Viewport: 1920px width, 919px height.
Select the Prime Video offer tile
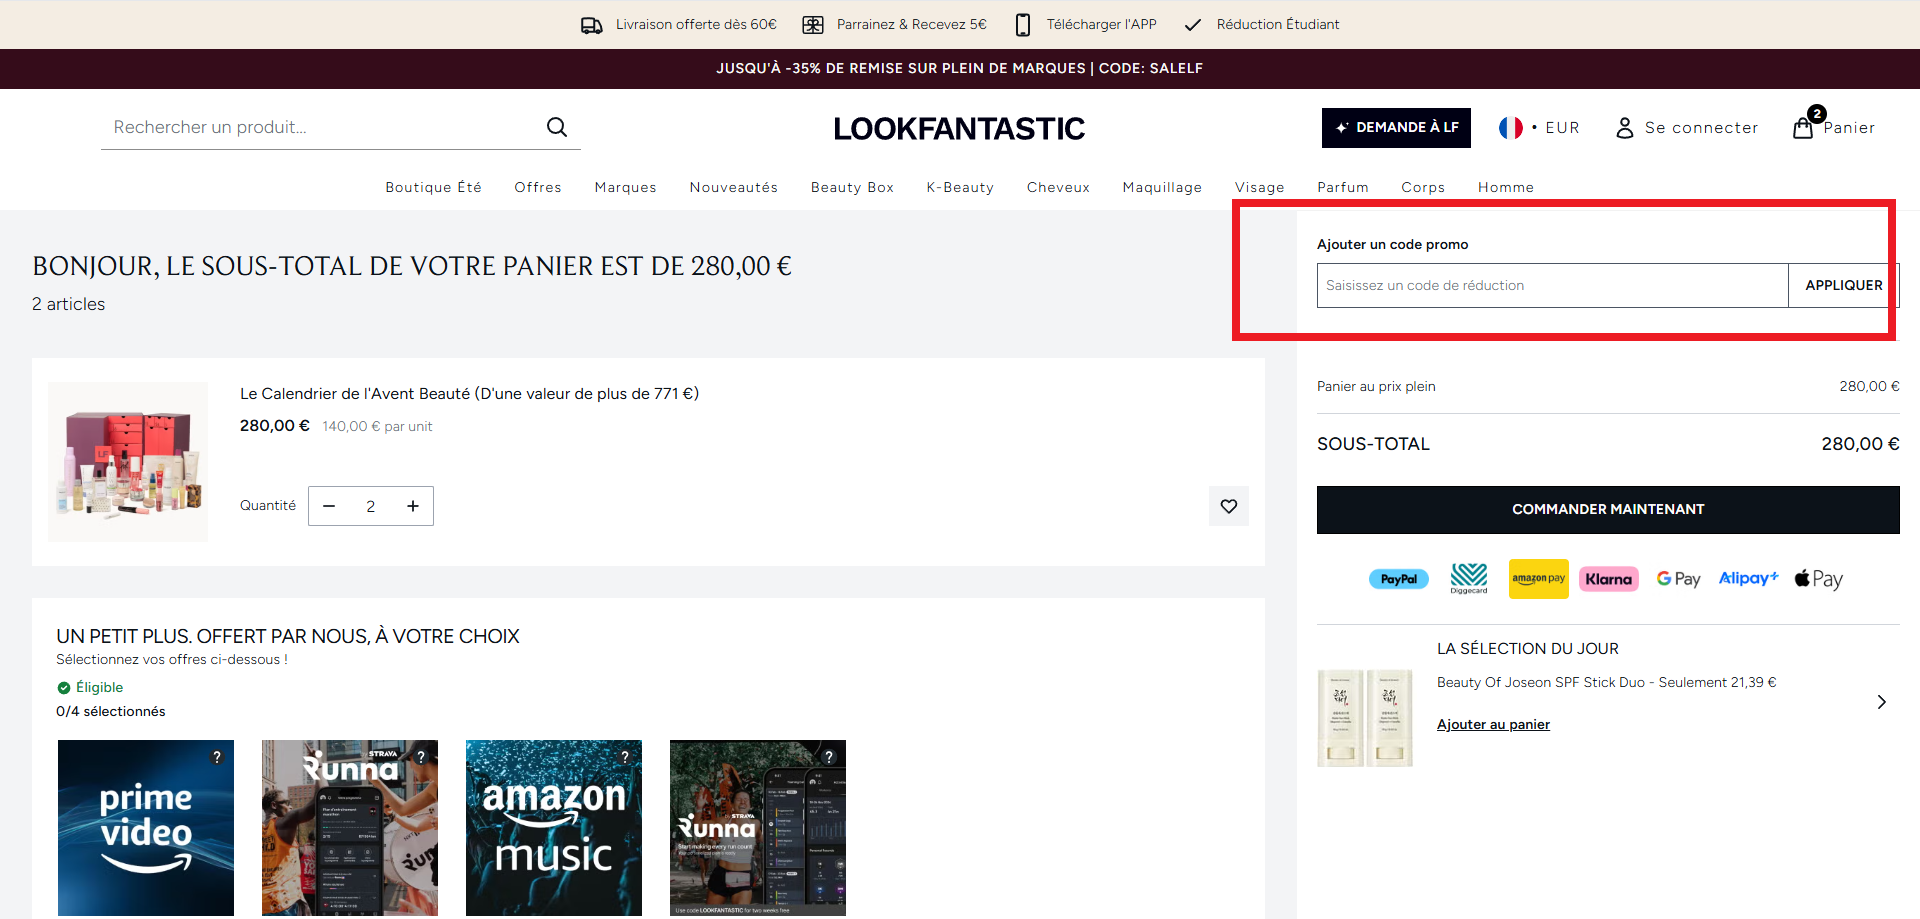[x=146, y=828]
